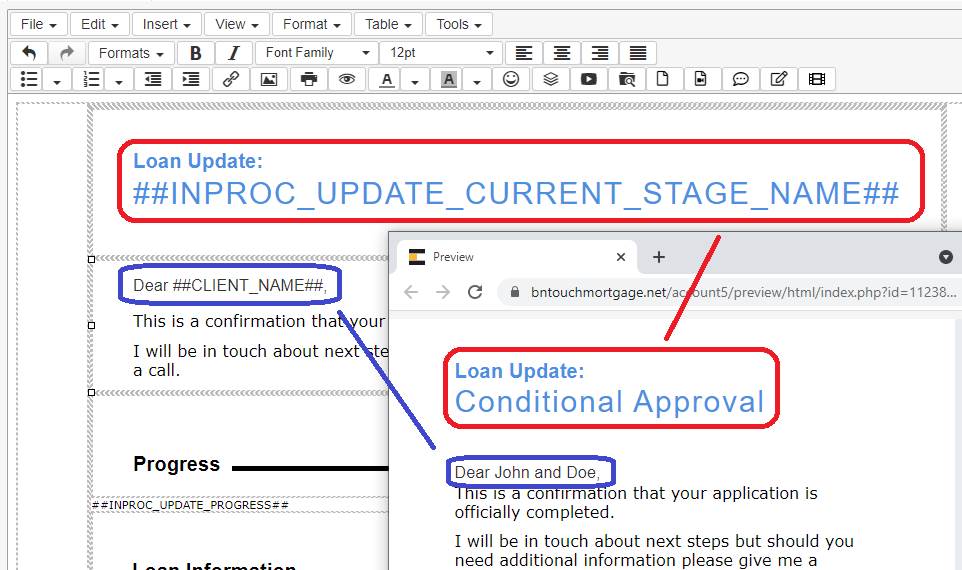Reload the Preview page

(x=475, y=292)
